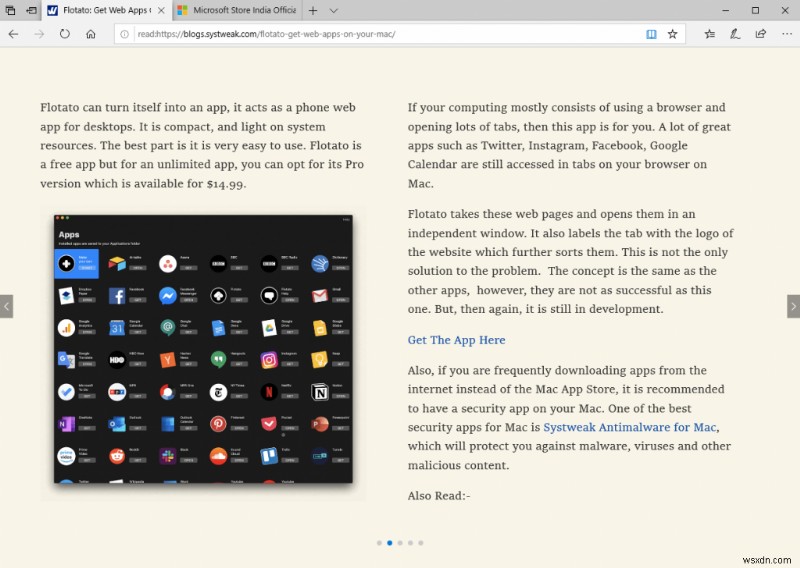Click Google Docs icon in screenshot
Screen dimensions: 800x568
coord(218,328)
